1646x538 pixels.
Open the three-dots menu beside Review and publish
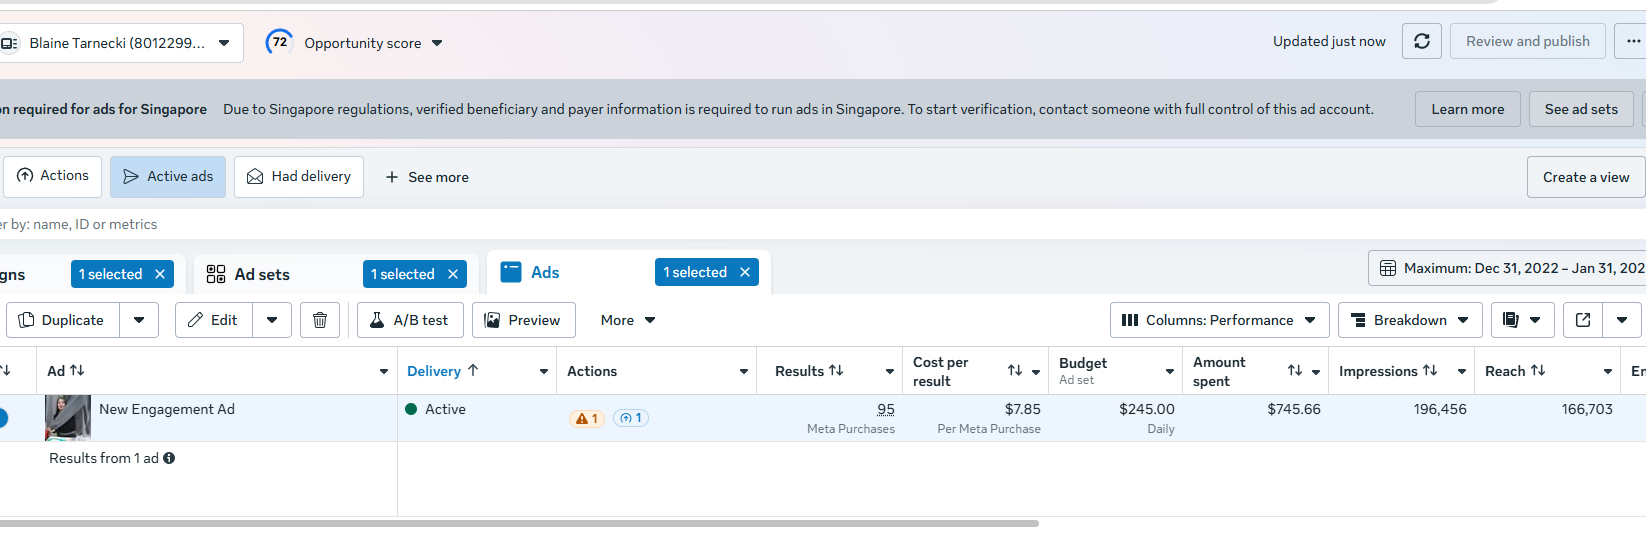pyautogui.click(x=1632, y=41)
